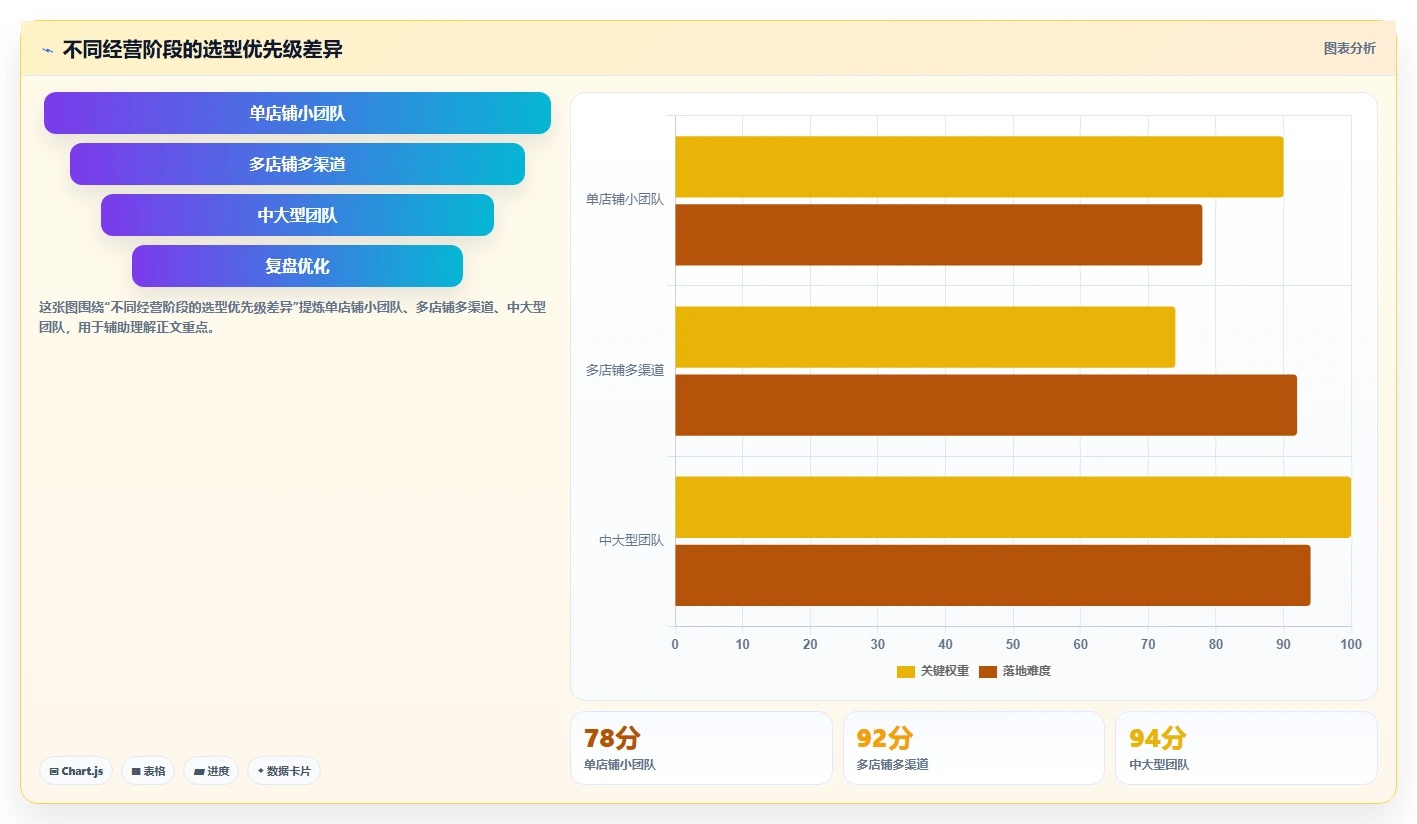
Task: Click the description paragraph under the funnel
Action: tap(292, 317)
